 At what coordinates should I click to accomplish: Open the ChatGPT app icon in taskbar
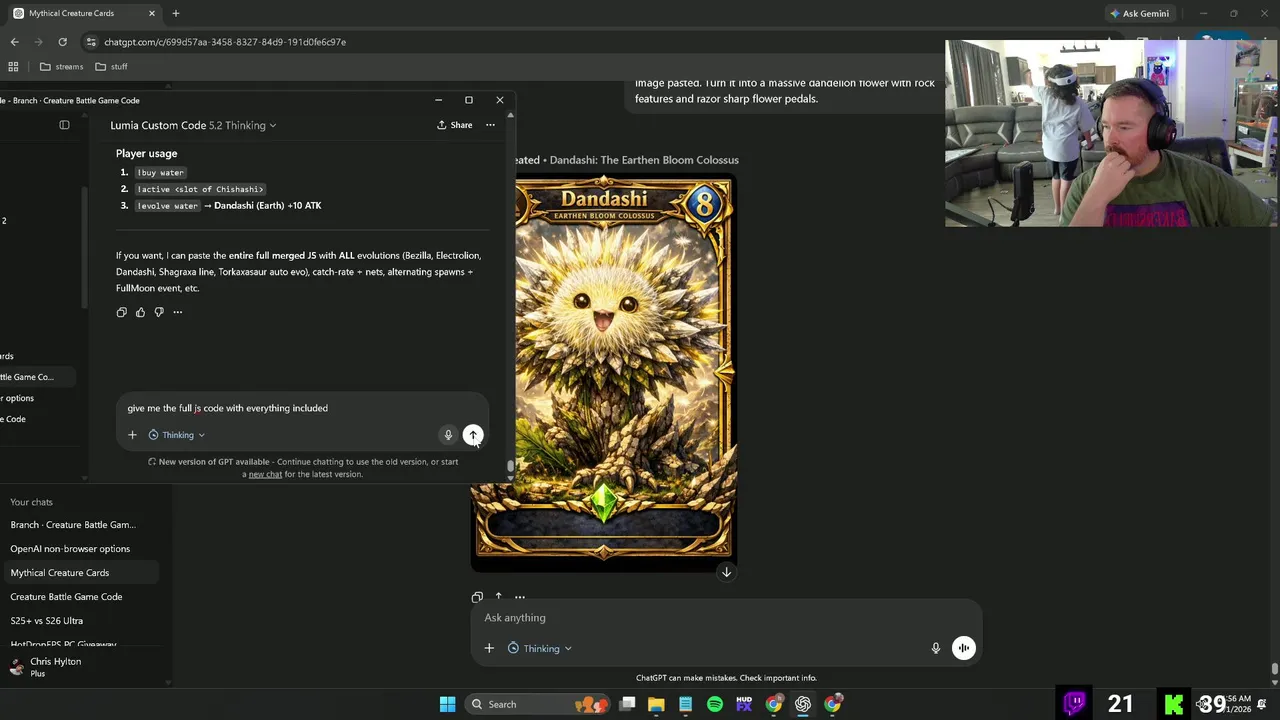(x=803, y=704)
